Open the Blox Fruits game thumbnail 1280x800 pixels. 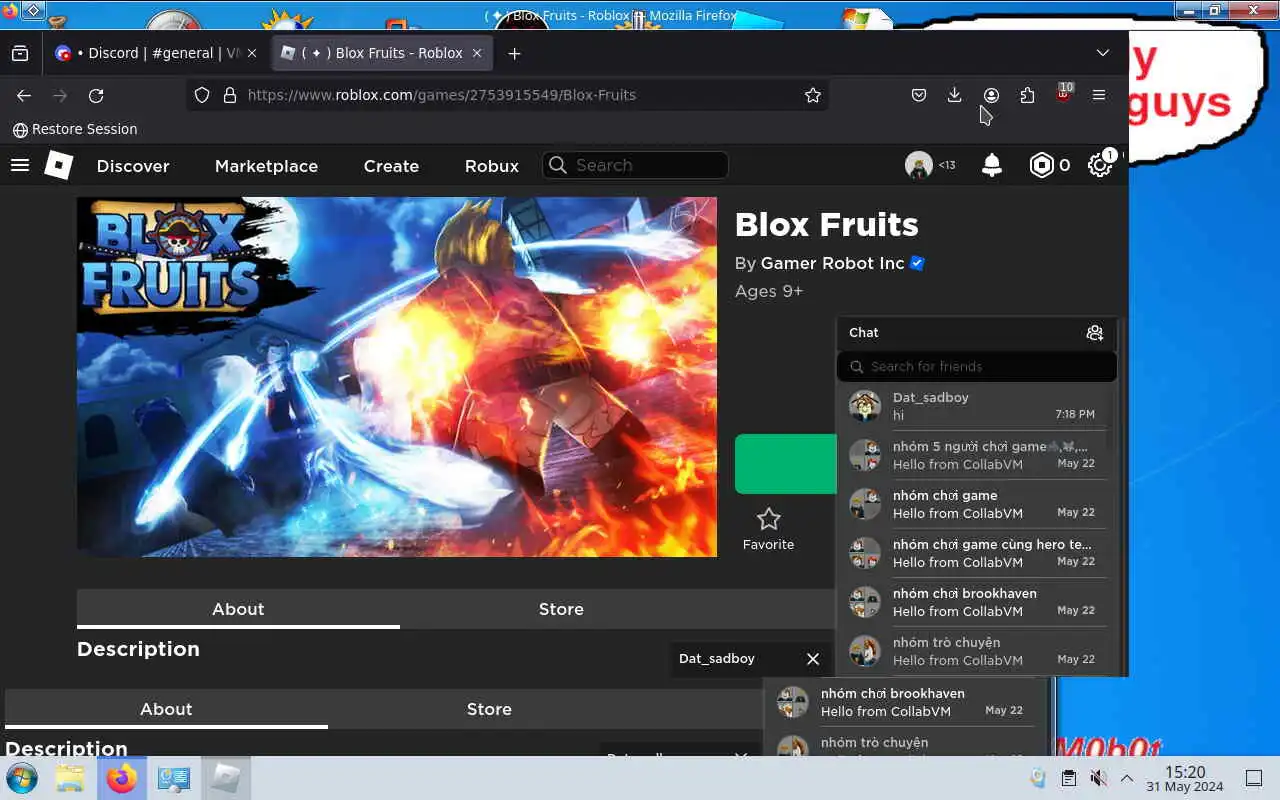[x=397, y=377]
